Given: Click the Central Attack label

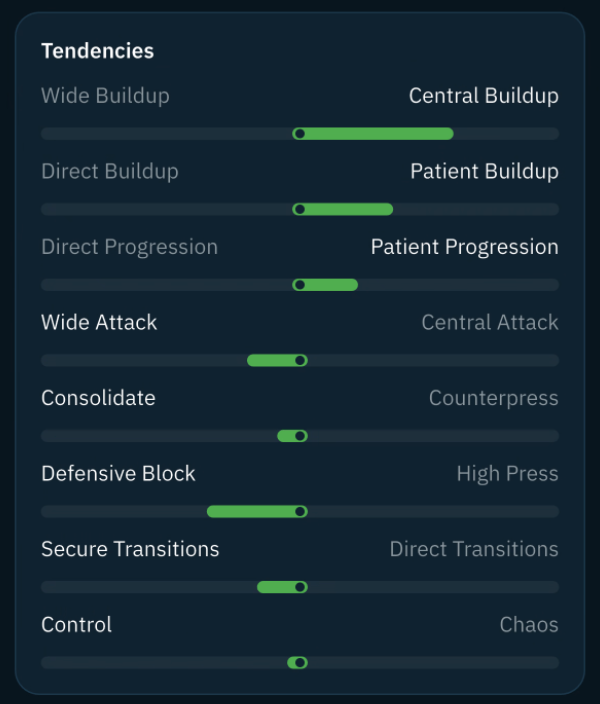Looking at the screenshot, I should 490,322.
